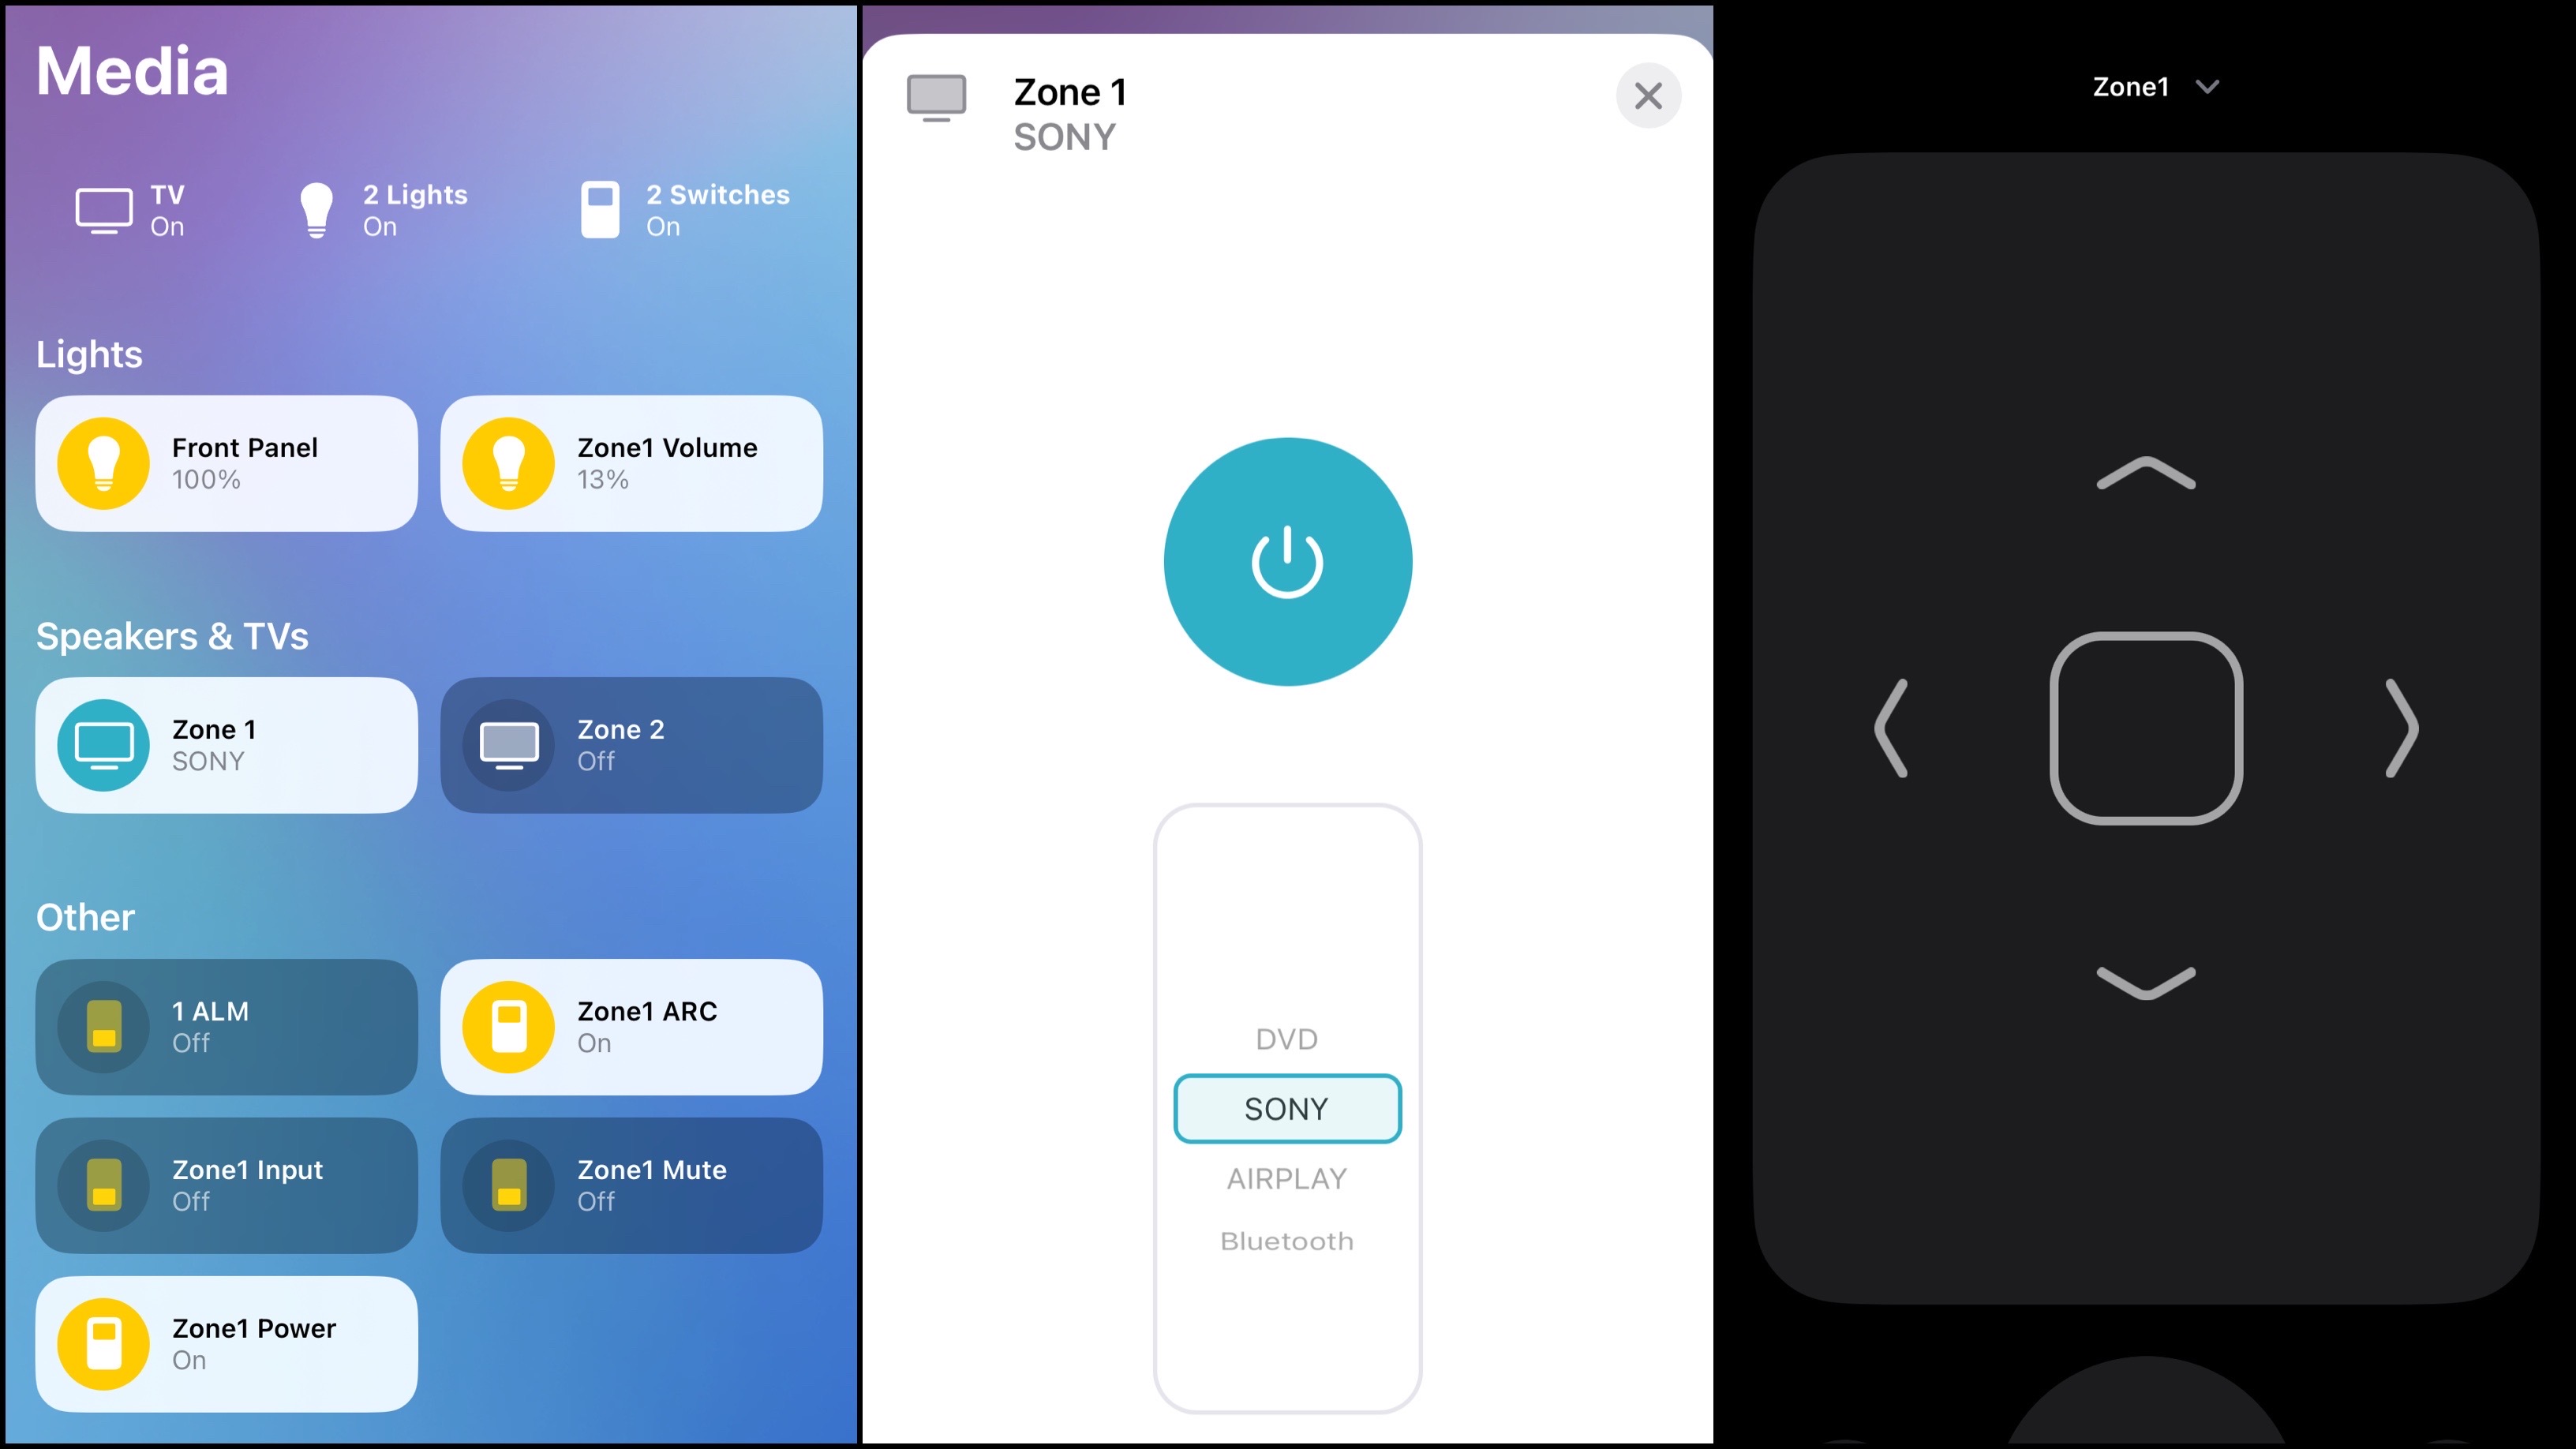Select AIRPLAY from source list
The width and height of the screenshot is (2576, 1449).
click(1288, 1177)
